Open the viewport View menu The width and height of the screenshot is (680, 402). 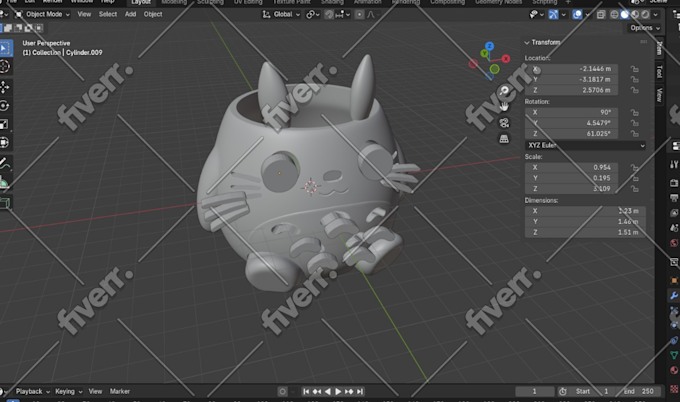pos(84,14)
